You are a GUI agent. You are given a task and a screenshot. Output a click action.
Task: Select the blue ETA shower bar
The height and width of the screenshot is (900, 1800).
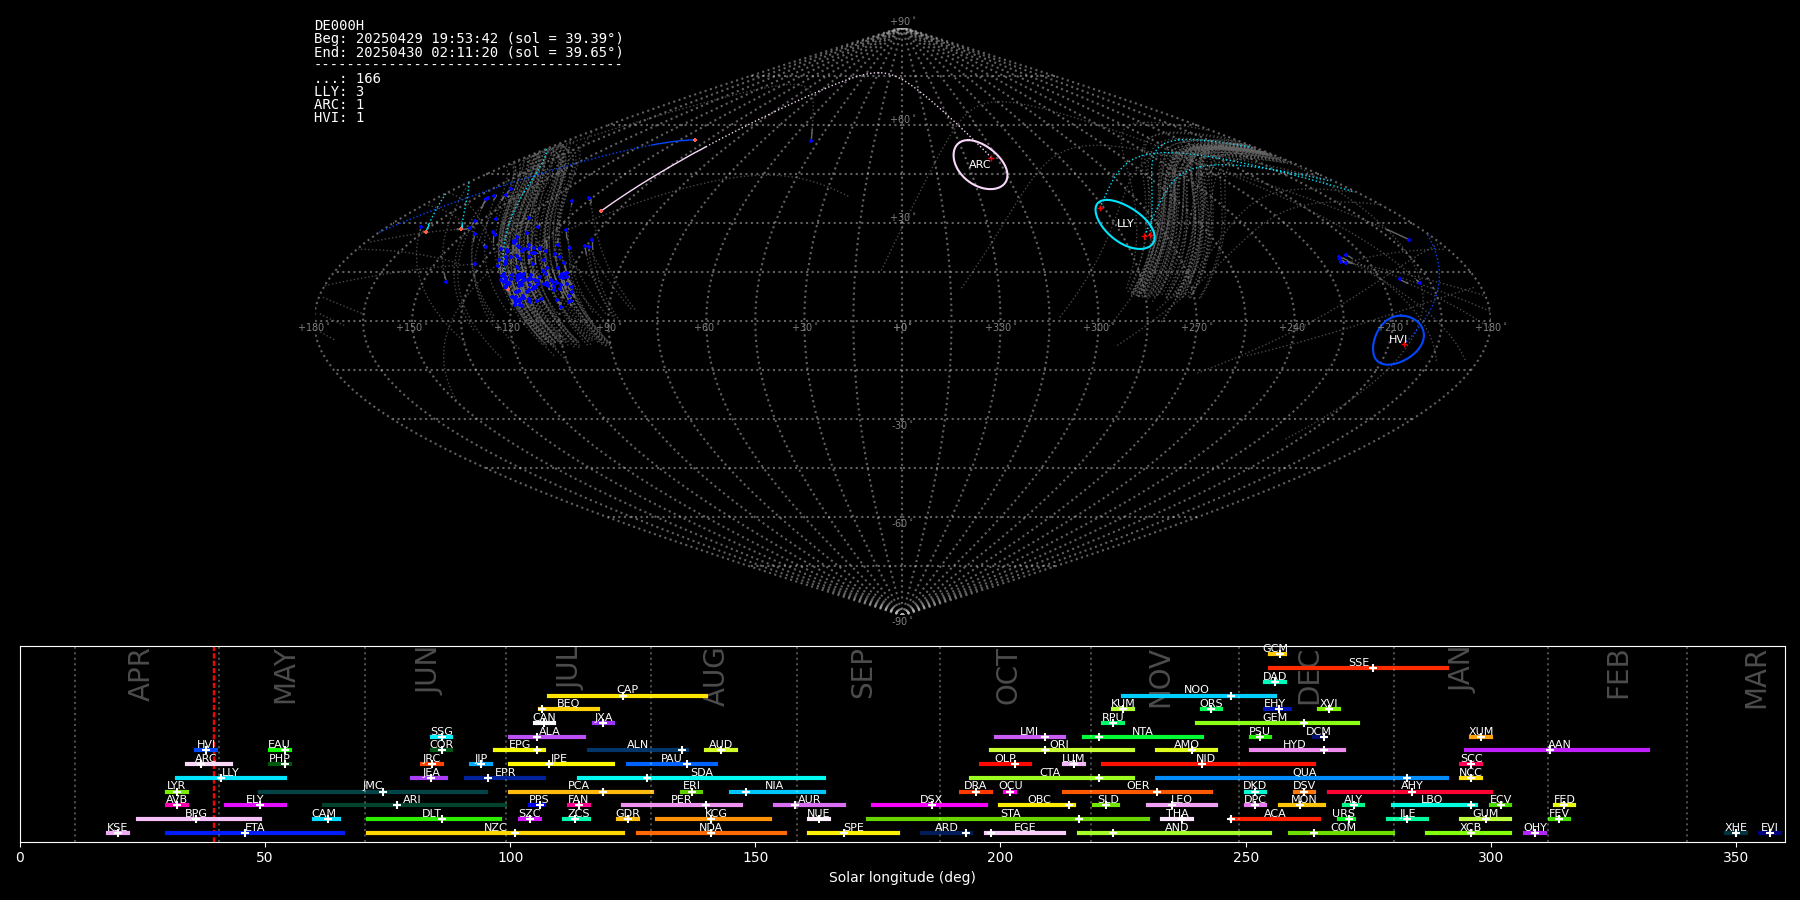[255, 833]
